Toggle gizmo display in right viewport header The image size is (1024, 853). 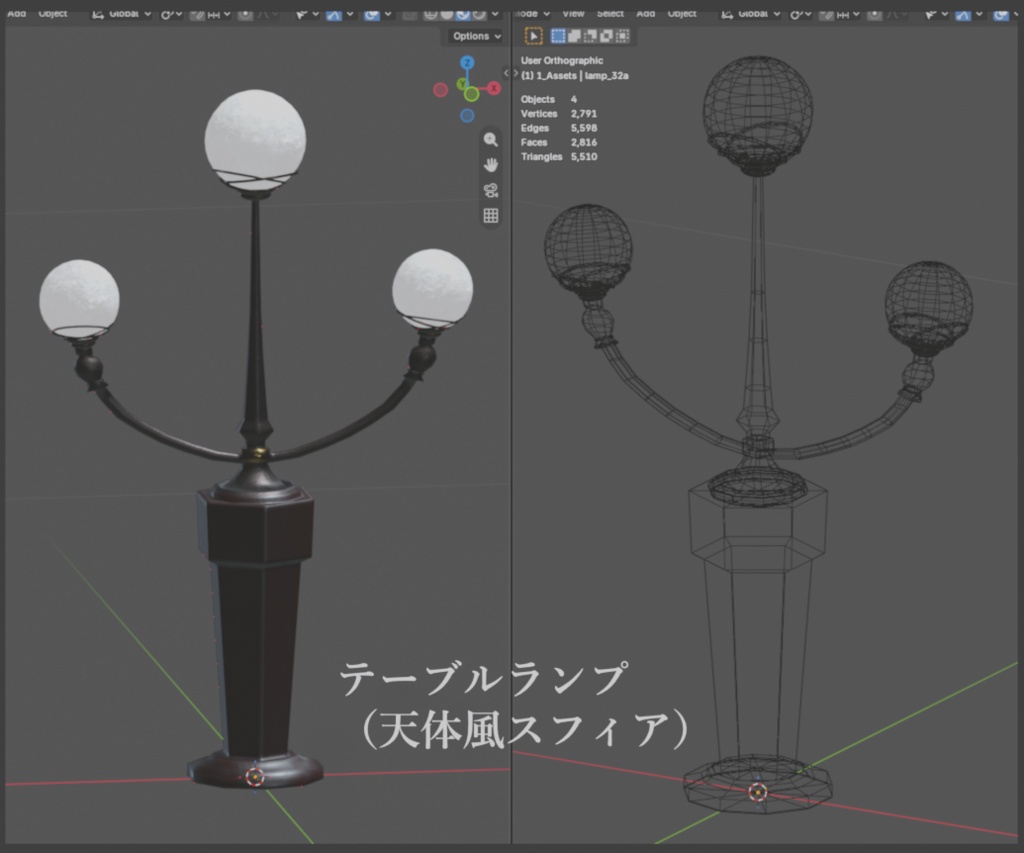963,14
